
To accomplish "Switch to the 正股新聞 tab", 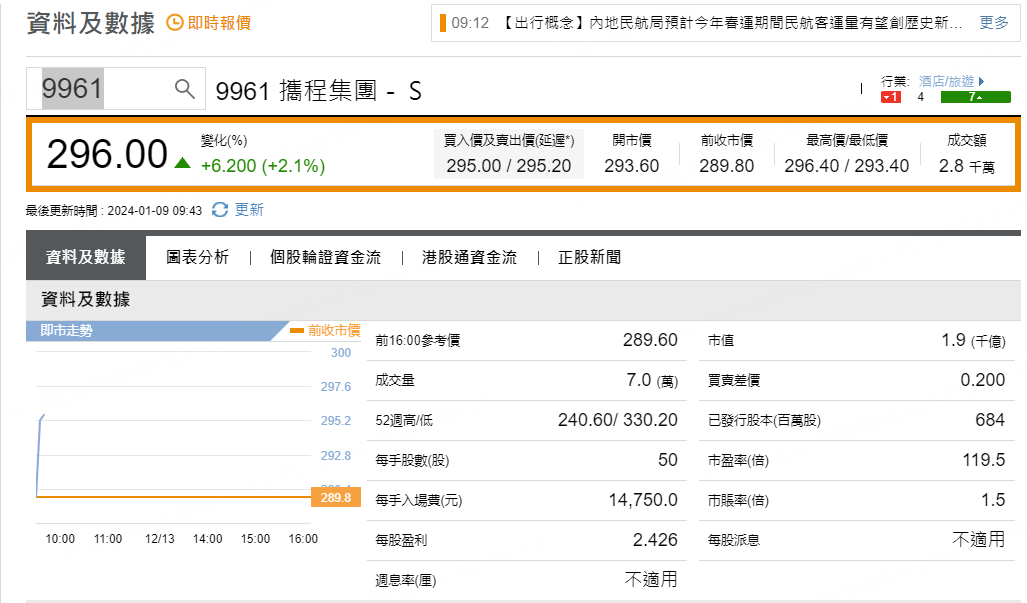I will [589, 257].
